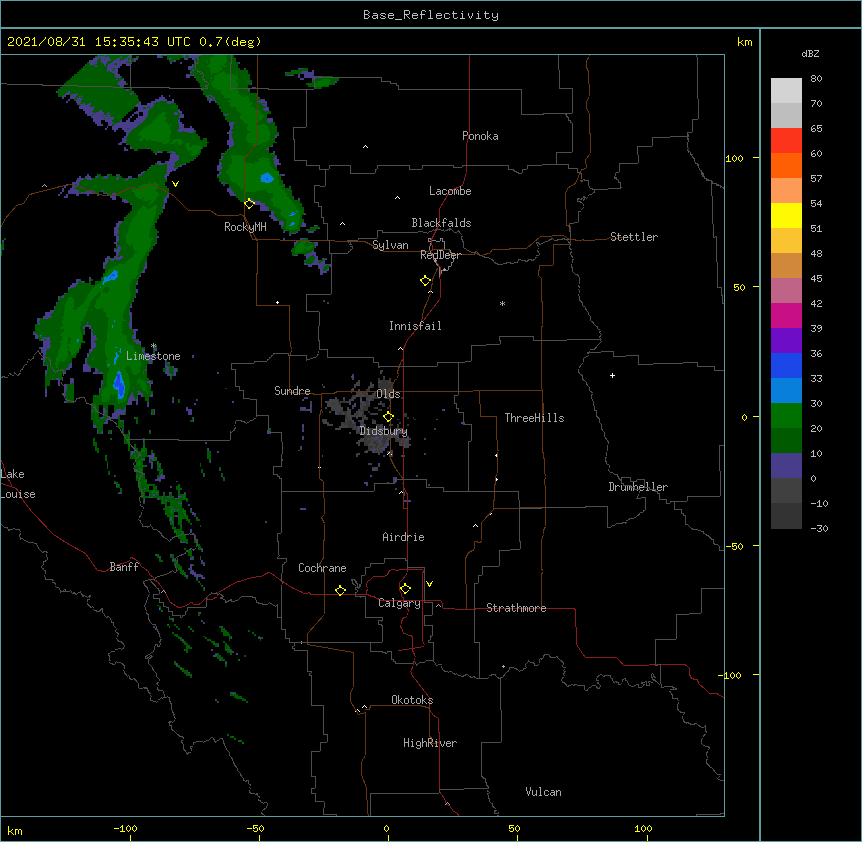Viewport: 862px width, 842px height.
Task: Click the yellow V marker northwest of RockyMH
Action: (x=175, y=184)
